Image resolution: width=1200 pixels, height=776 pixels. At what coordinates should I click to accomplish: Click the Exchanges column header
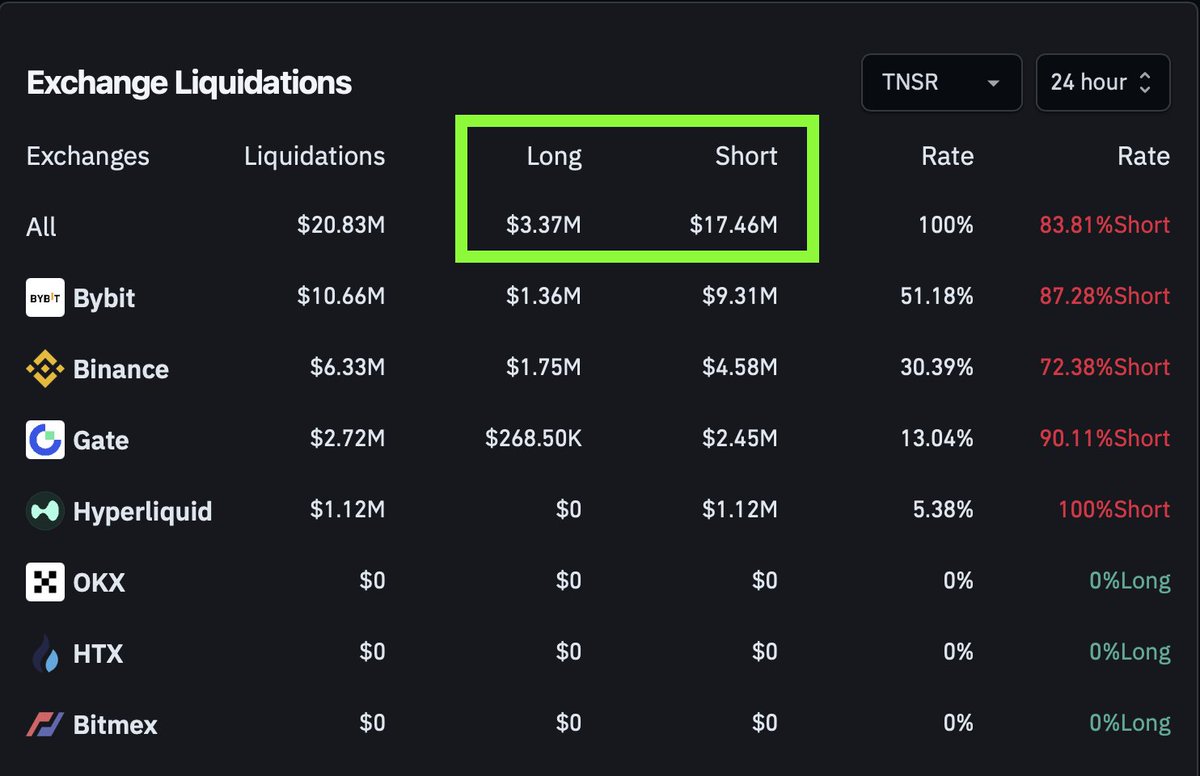coord(88,156)
